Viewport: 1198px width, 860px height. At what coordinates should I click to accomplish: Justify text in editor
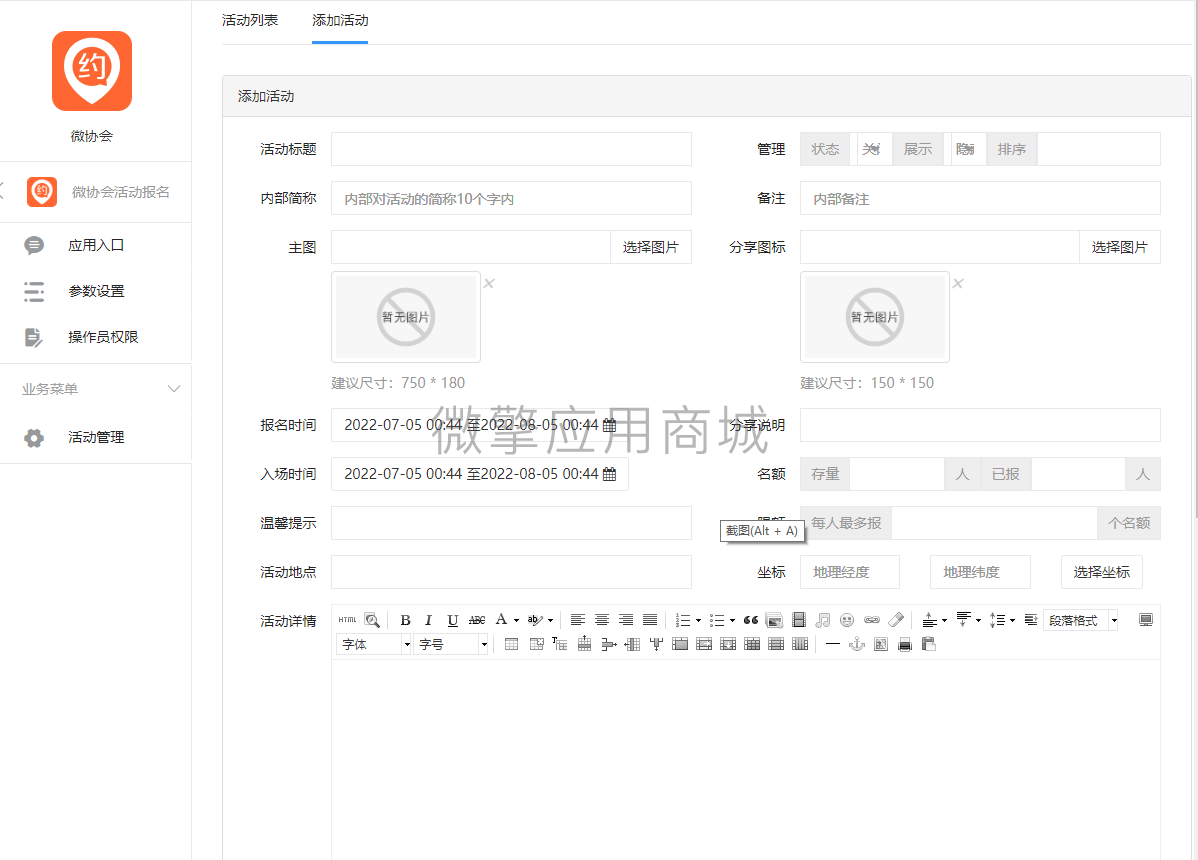click(650, 620)
